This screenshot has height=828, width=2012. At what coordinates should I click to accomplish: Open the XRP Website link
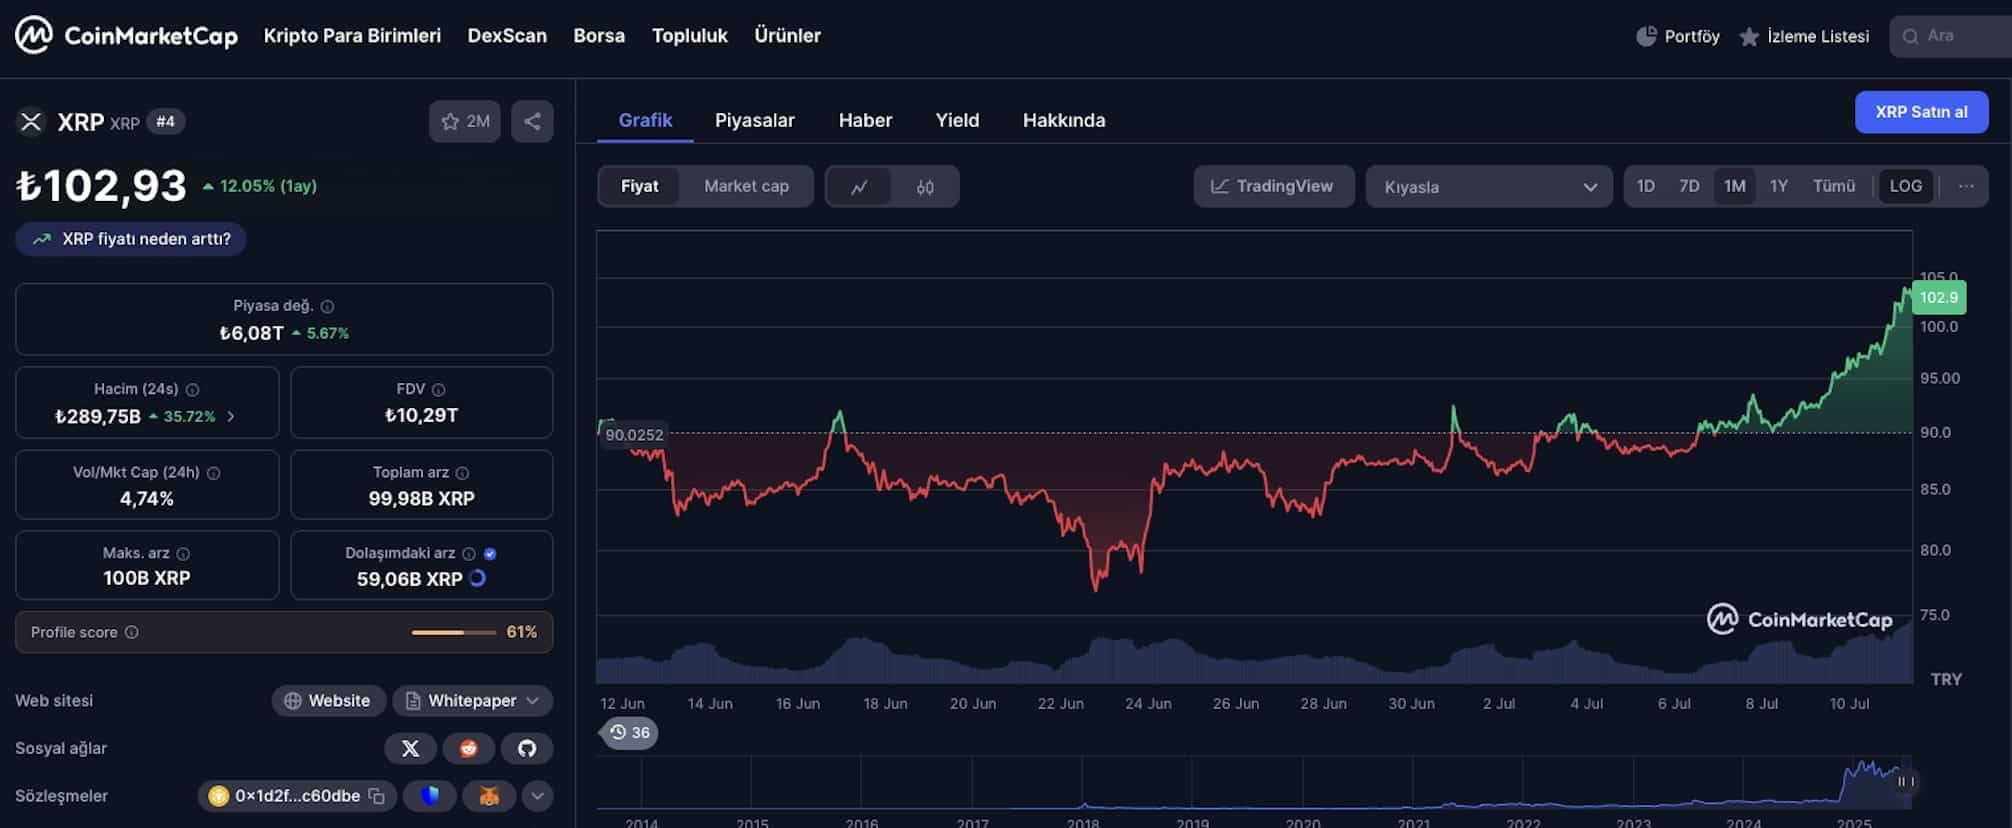327,701
